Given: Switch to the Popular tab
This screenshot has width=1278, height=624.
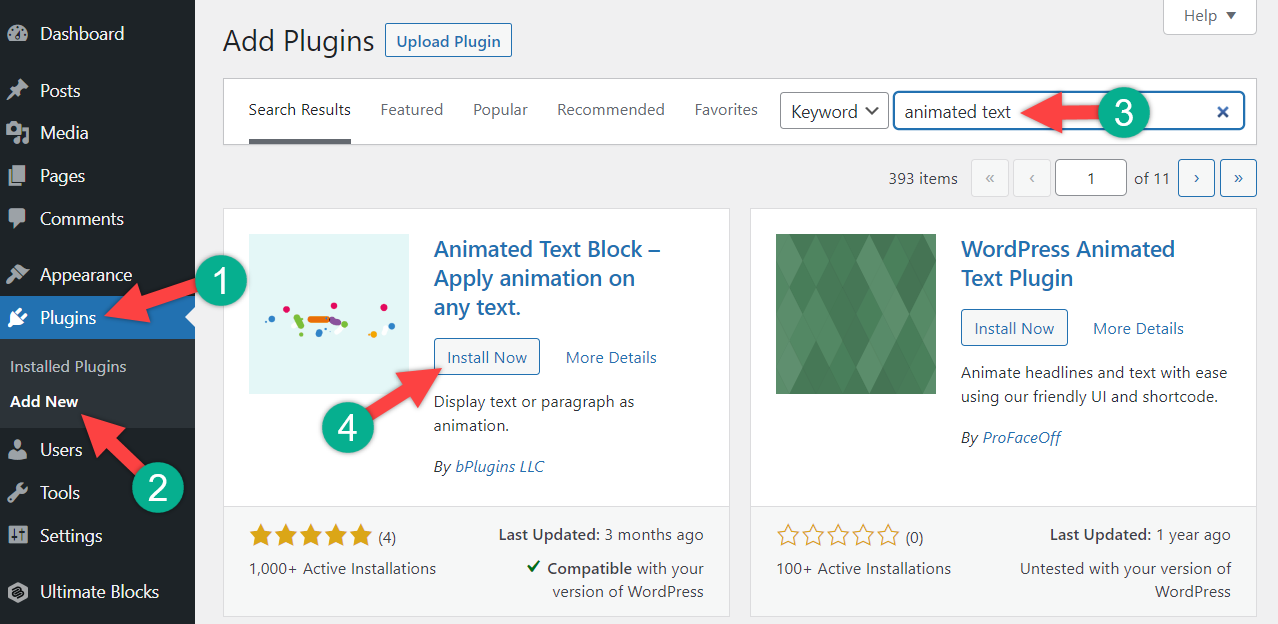Looking at the screenshot, I should click(500, 110).
